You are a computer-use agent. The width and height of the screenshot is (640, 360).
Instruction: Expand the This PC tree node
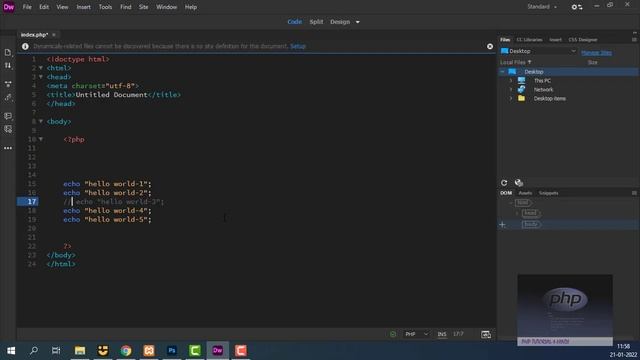pyautogui.click(x=511, y=81)
